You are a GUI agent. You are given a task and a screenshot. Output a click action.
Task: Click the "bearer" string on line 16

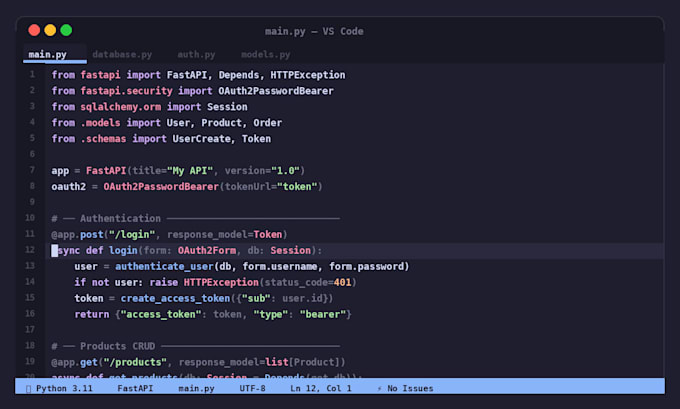point(323,314)
